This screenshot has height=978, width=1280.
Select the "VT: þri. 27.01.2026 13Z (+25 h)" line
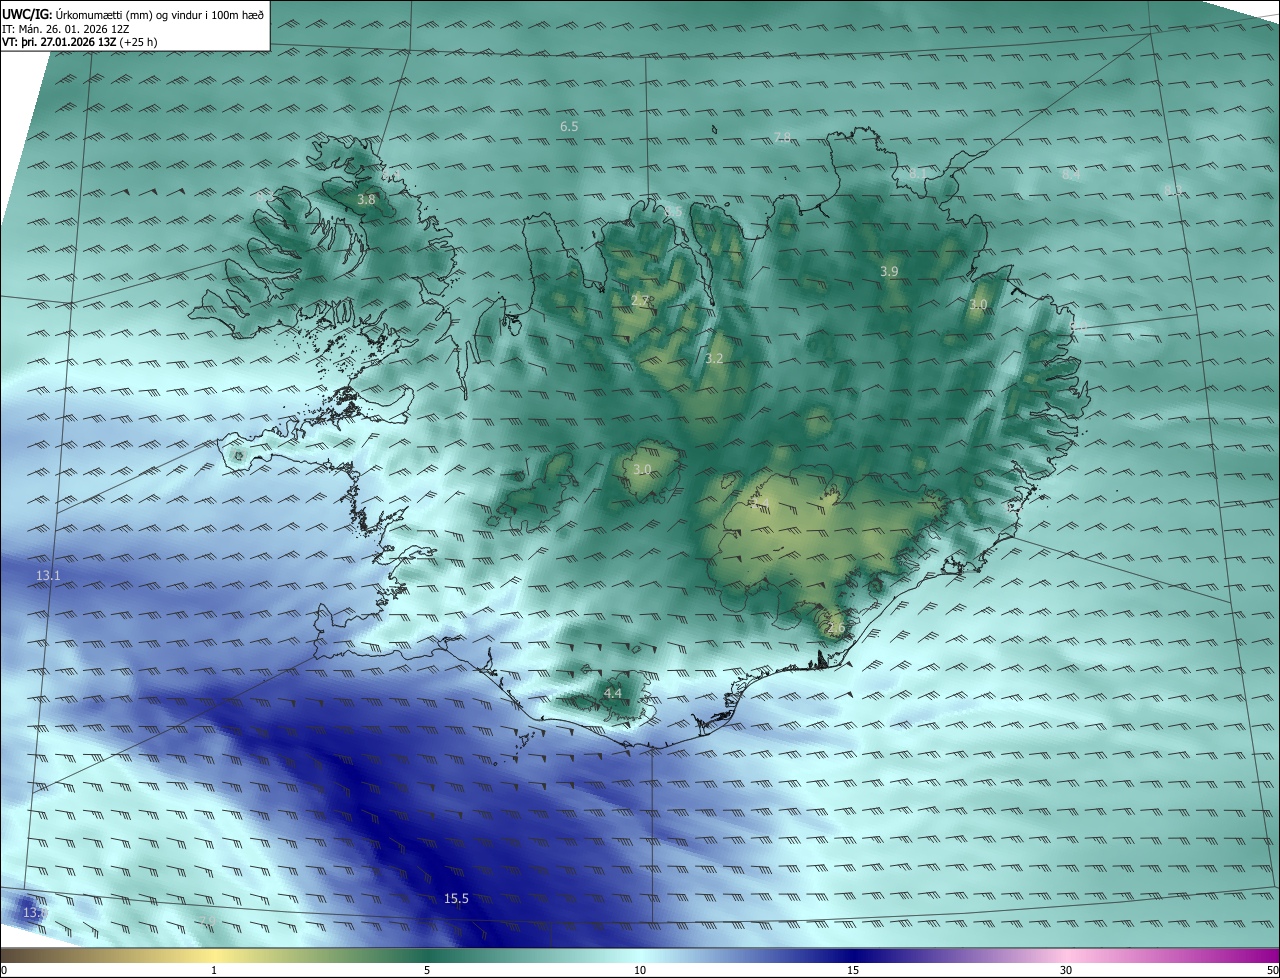click(80, 42)
